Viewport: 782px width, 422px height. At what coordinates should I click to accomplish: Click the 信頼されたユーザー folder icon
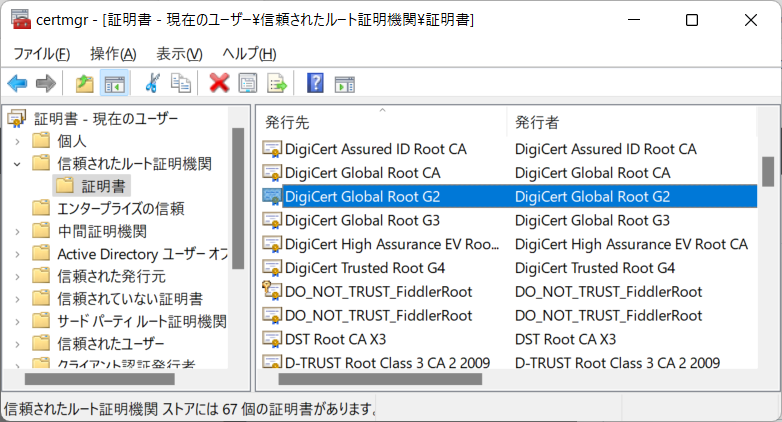tap(41, 343)
